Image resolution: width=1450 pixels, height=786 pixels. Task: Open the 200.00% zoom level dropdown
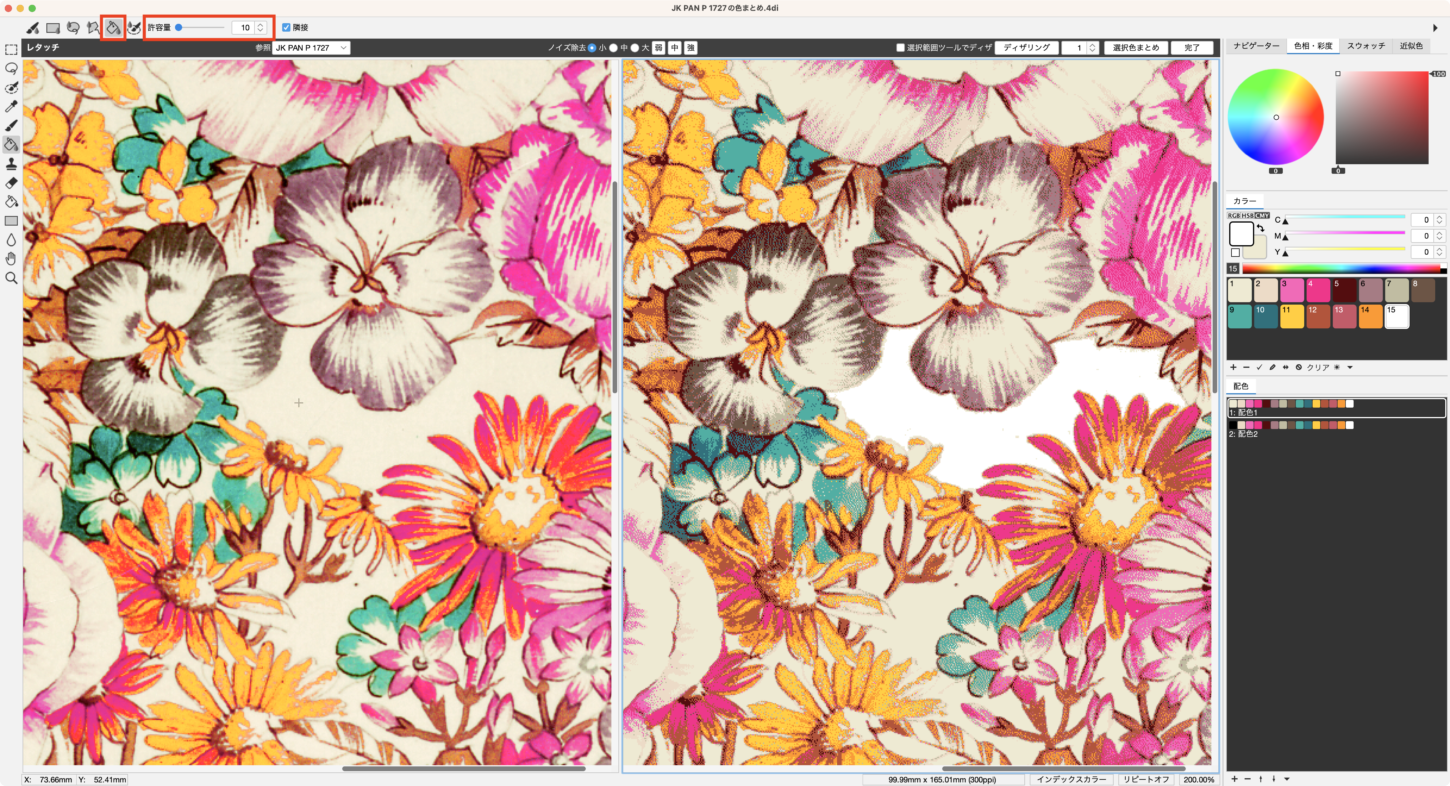point(1198,779)
